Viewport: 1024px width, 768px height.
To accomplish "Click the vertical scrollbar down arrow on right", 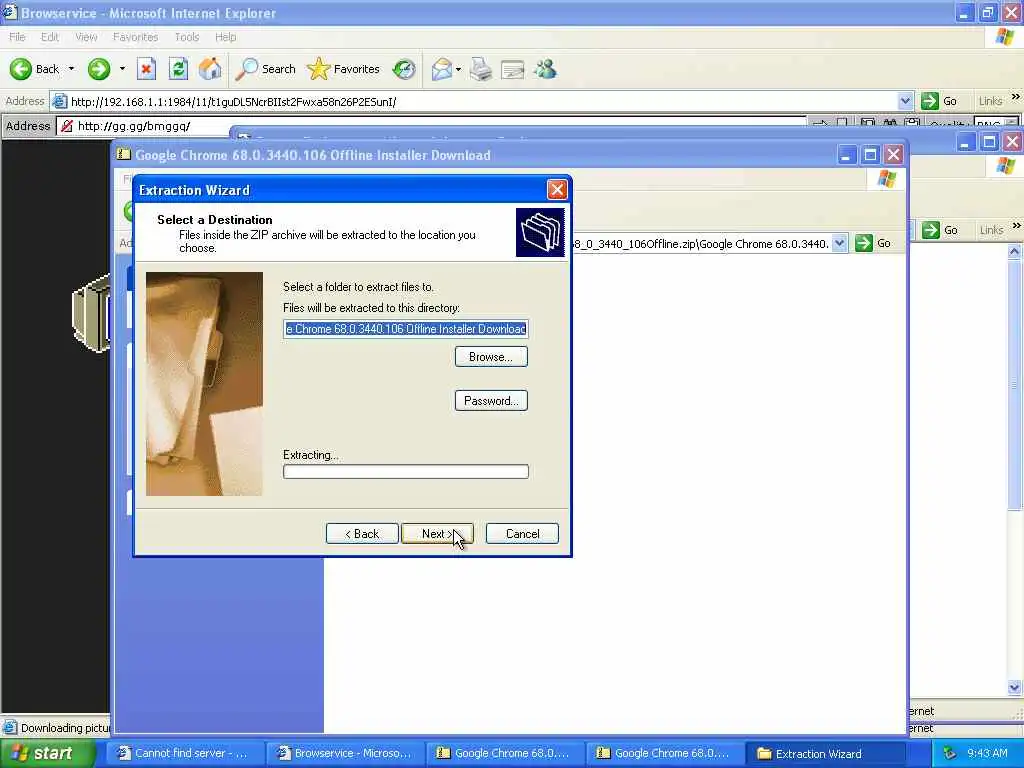I will pyautogui.click(x=1014, y=688).
